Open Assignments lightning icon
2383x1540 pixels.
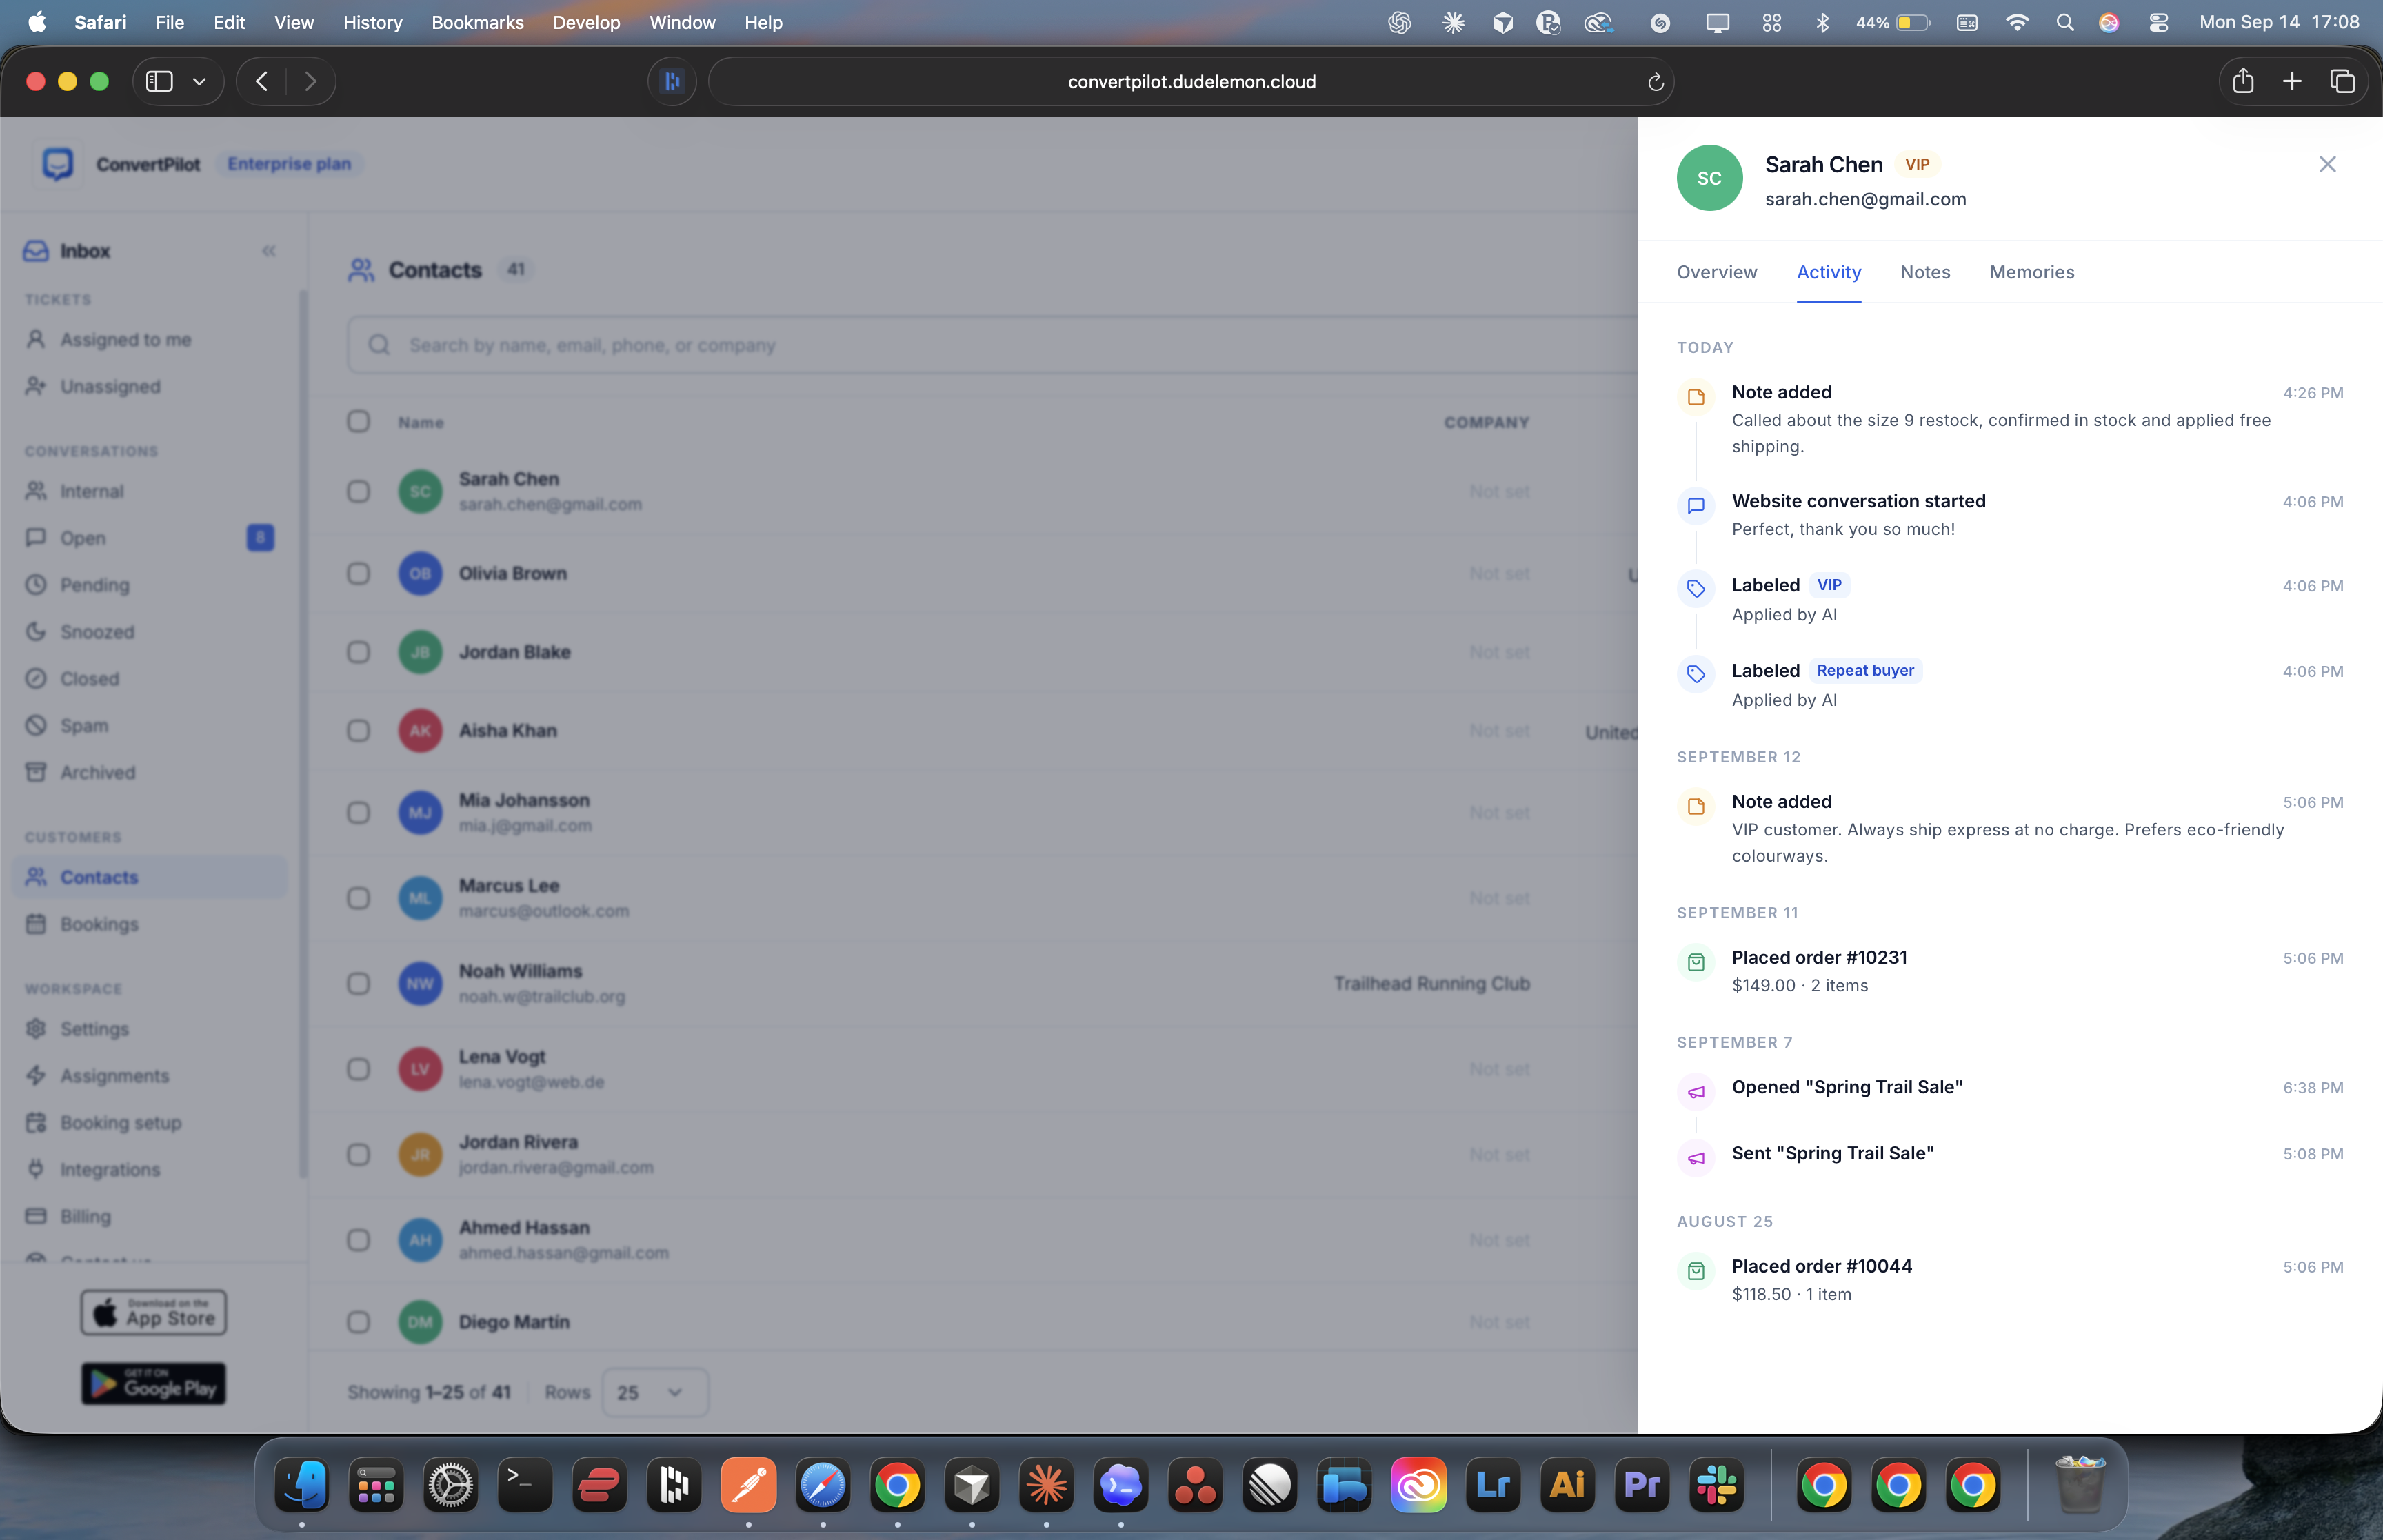click(x=36, y=1076)
